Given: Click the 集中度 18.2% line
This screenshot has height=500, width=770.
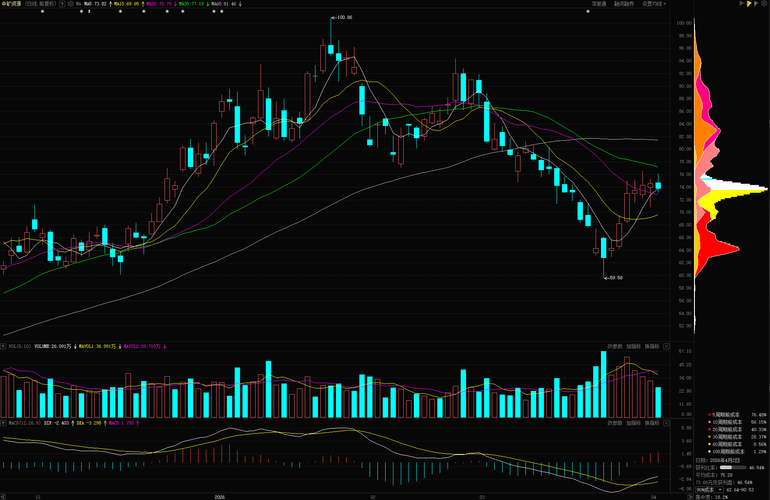Looking at the screenshot, I should coord(712,497).
